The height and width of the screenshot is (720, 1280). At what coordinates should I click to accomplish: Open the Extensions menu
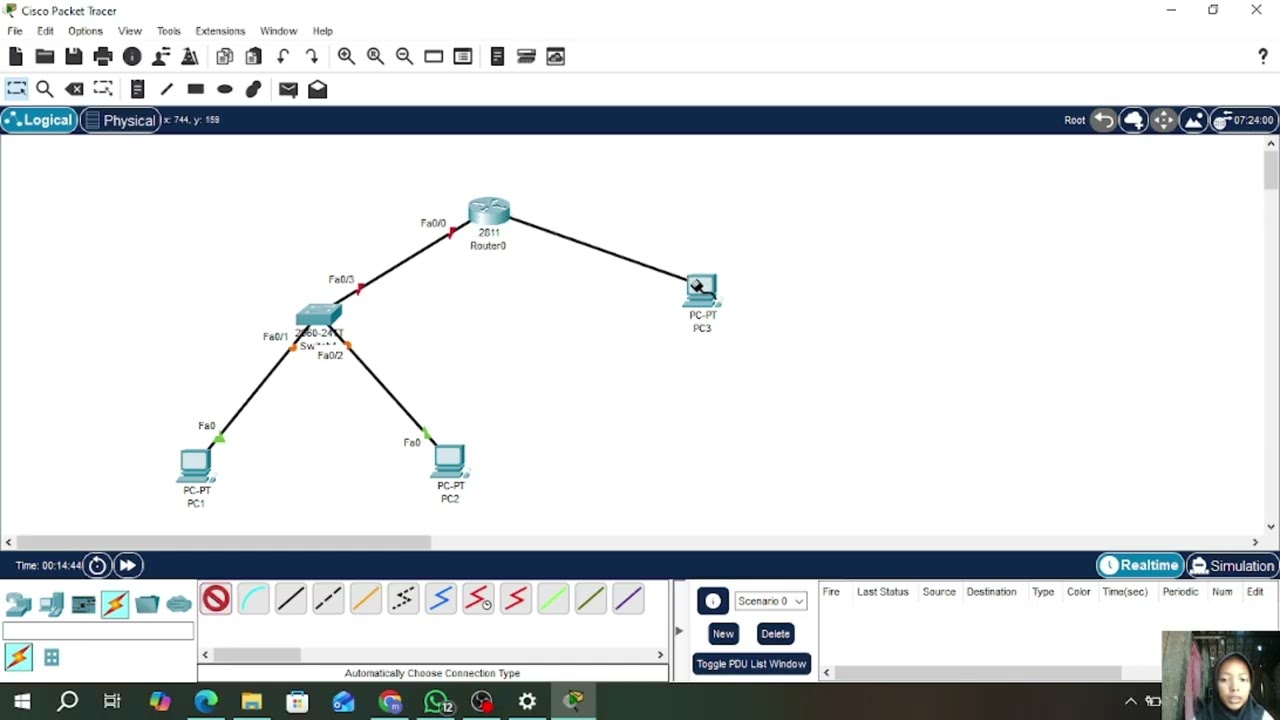click(x=220, y=31)
